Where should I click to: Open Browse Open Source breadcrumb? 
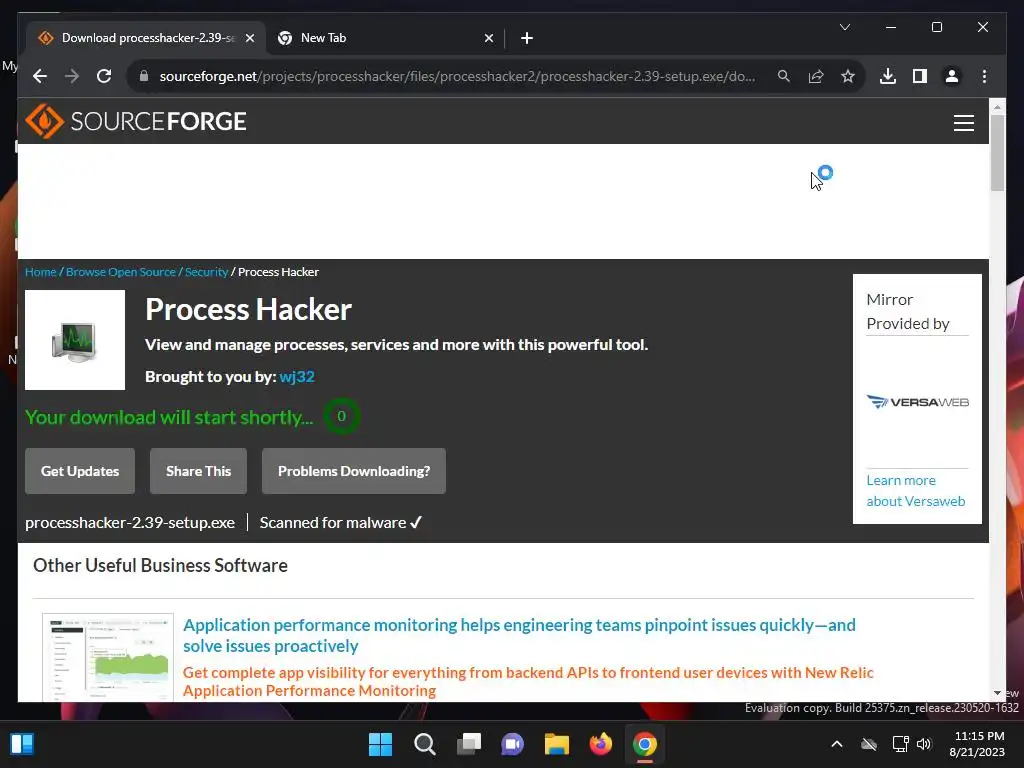[121, 272]
